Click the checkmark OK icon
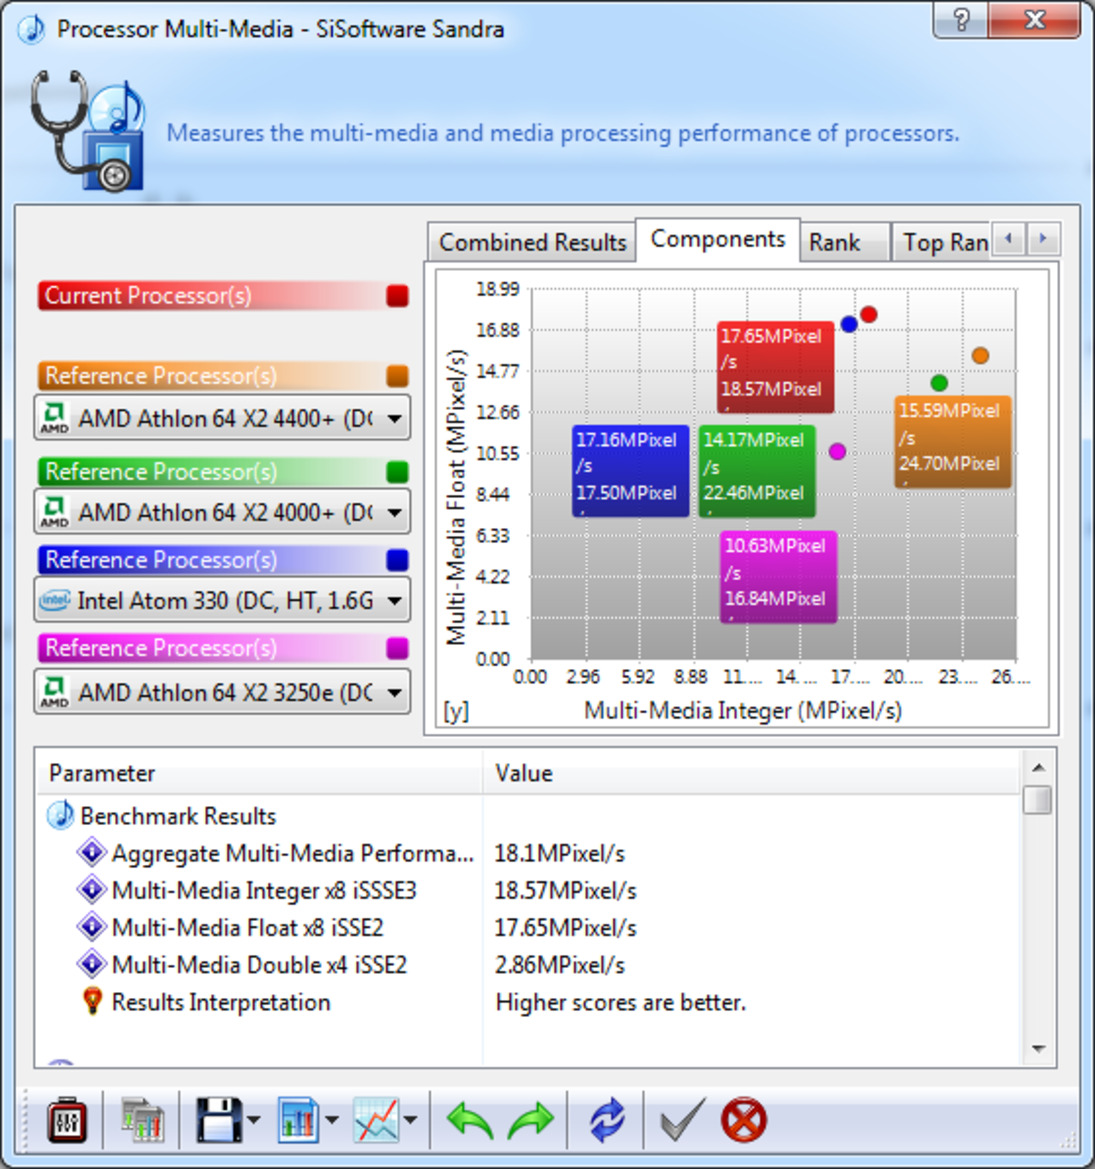 (682, 1120)
